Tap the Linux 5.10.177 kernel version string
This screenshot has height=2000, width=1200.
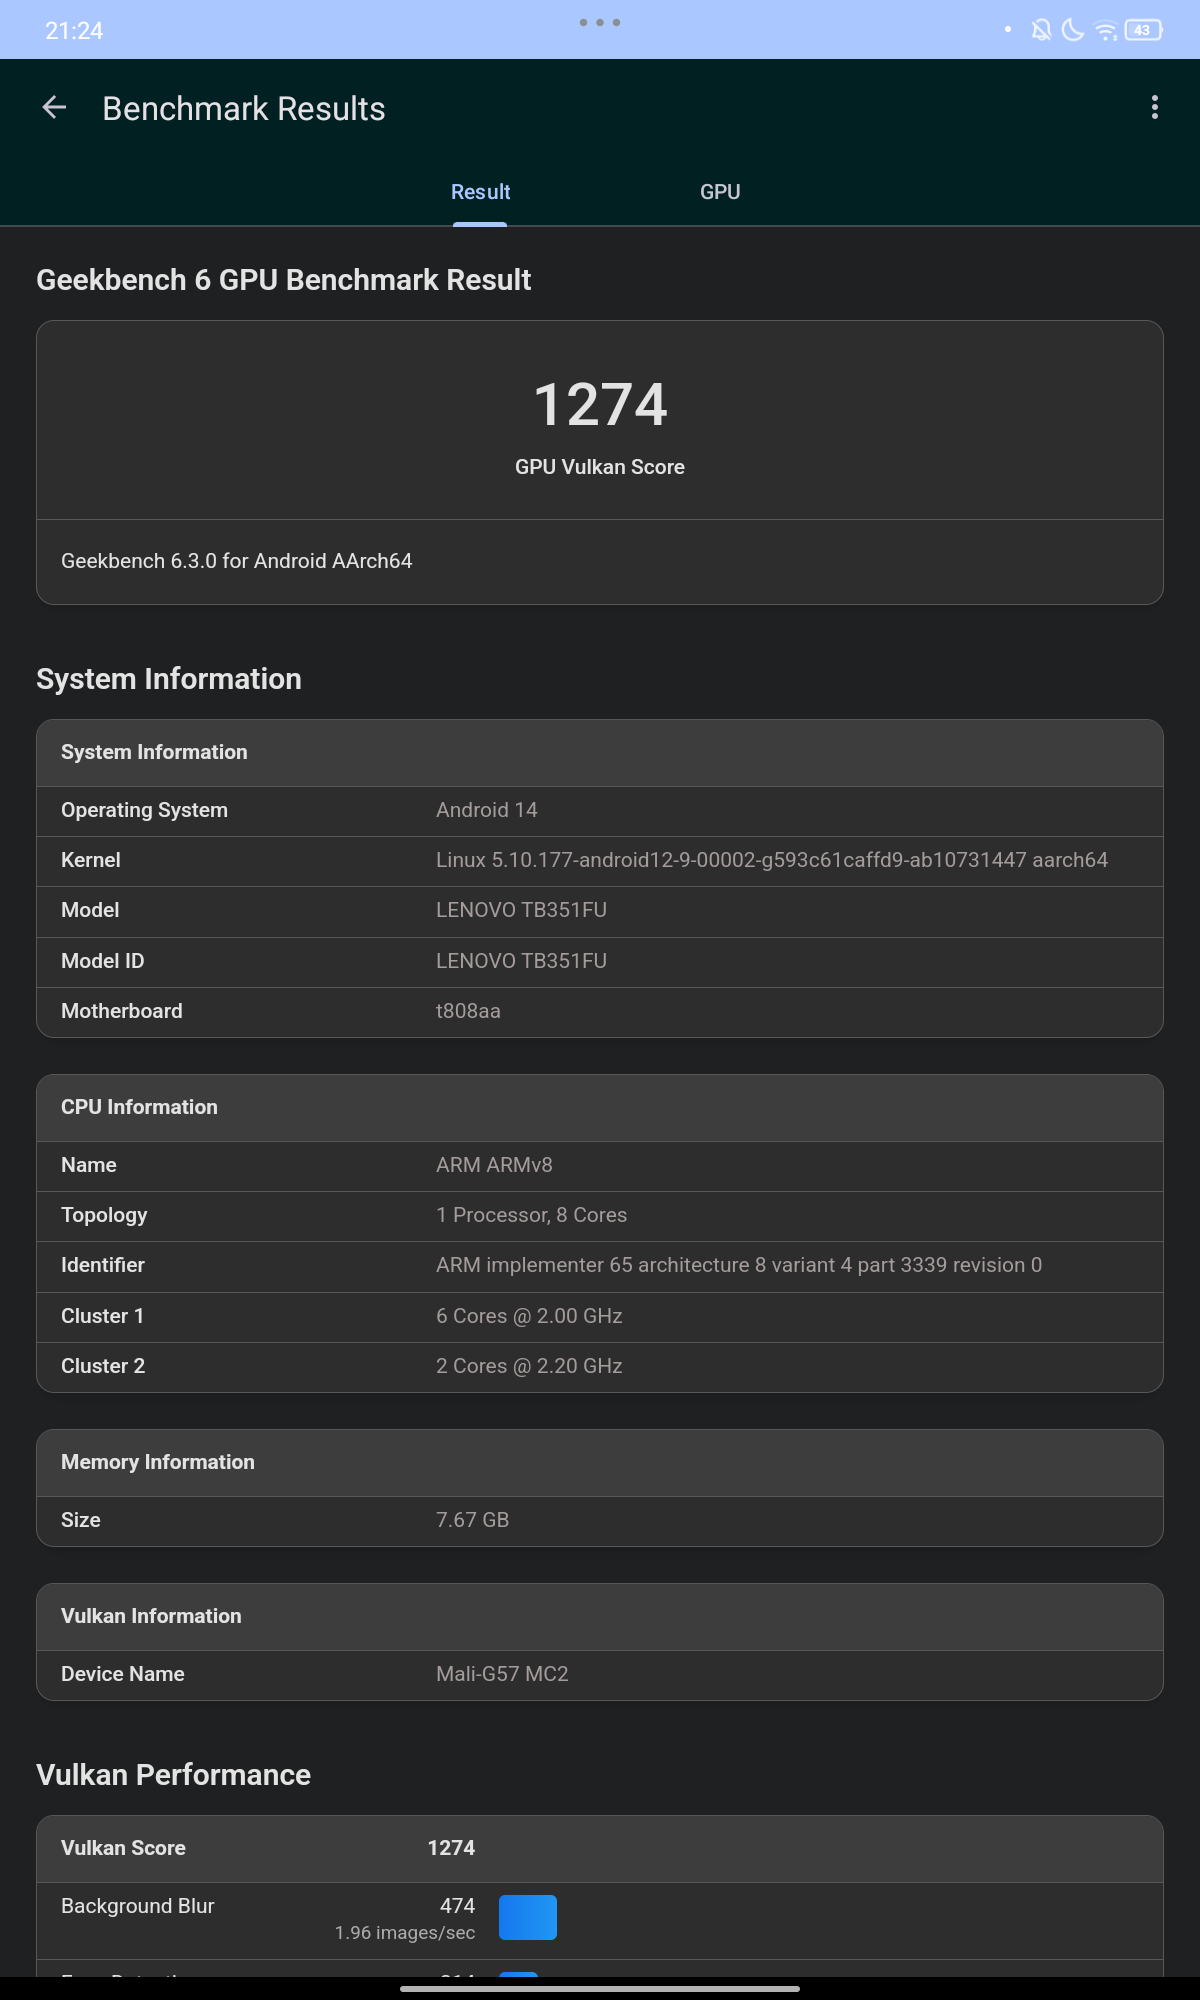coord(772,860)
